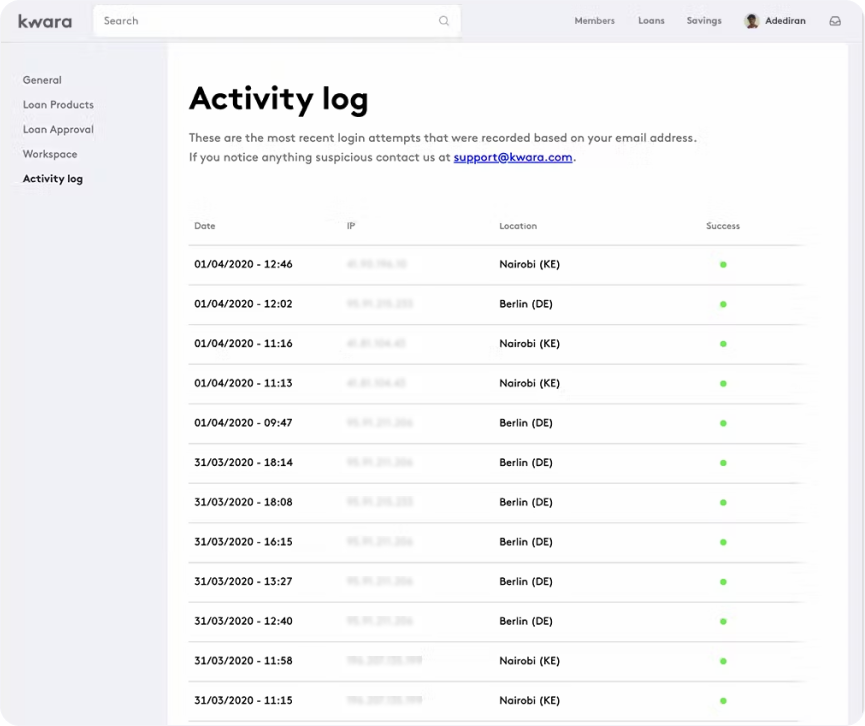Open the Savings menu
865x726 pixels.
[703, 20]
